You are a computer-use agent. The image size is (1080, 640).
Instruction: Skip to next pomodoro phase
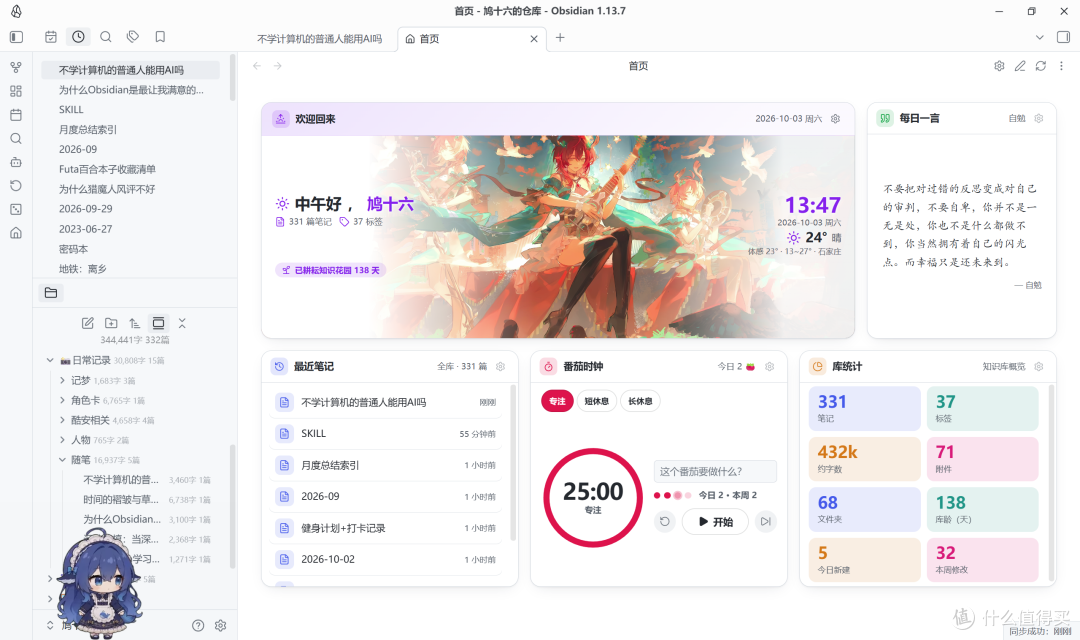click(x=765, y=522)
